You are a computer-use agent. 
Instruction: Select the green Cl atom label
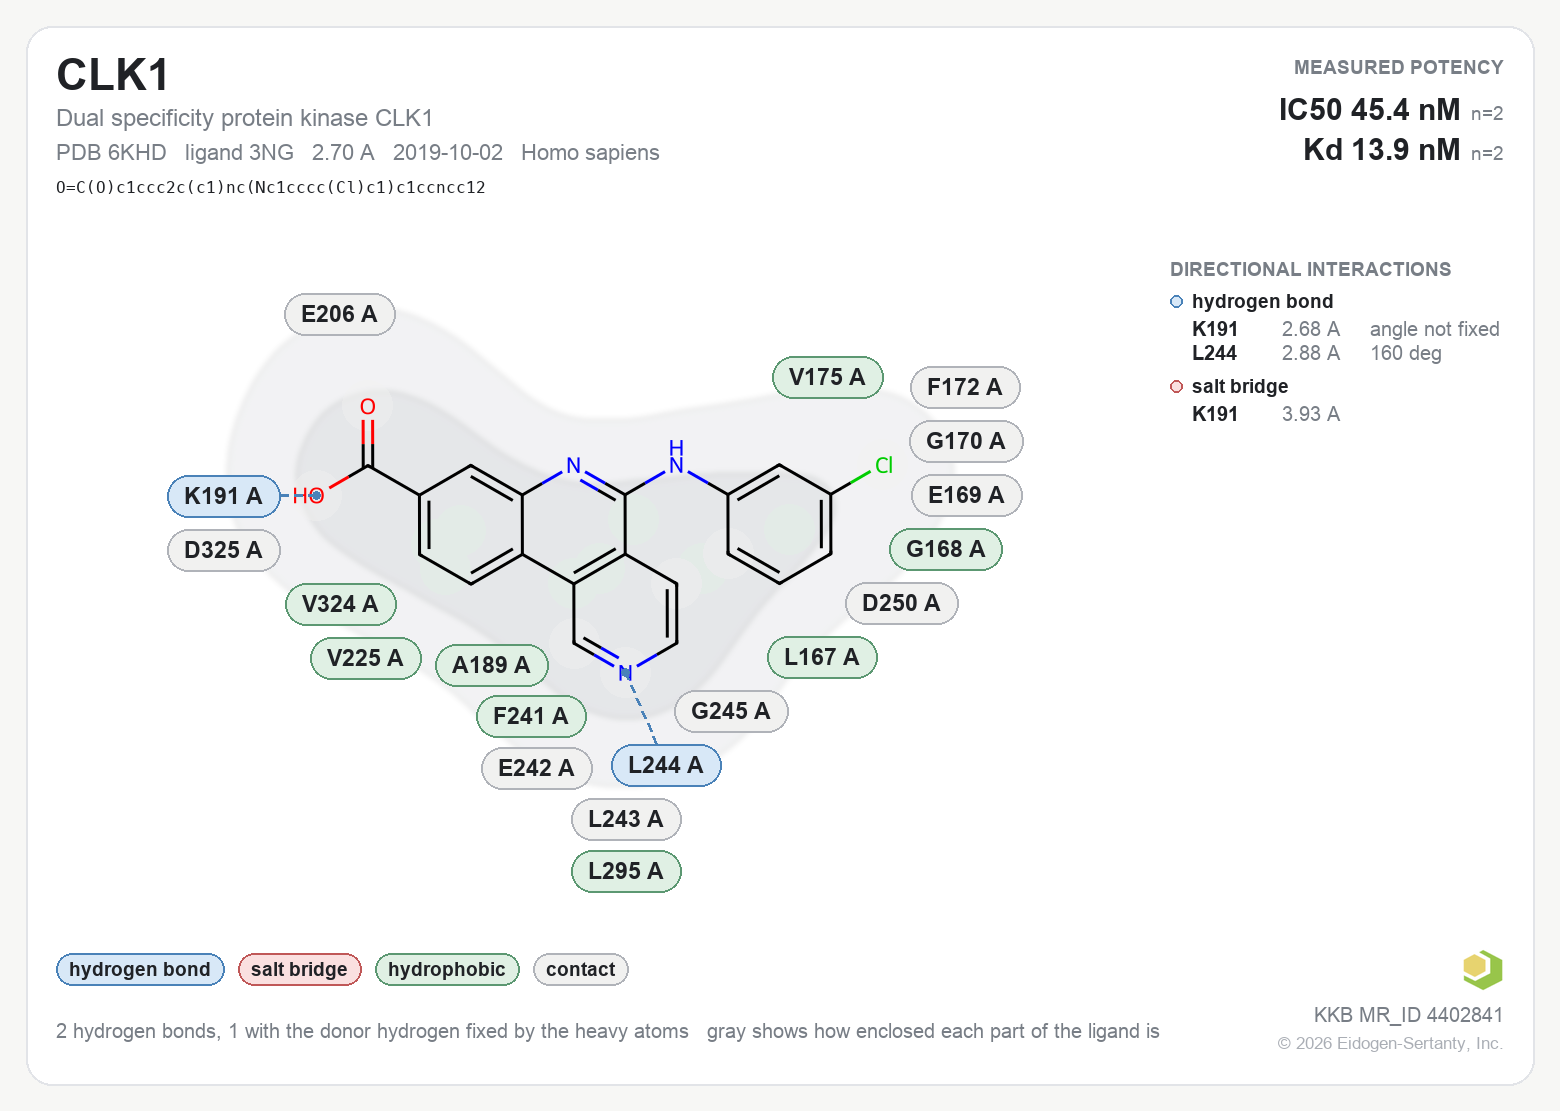click(884, 466)
